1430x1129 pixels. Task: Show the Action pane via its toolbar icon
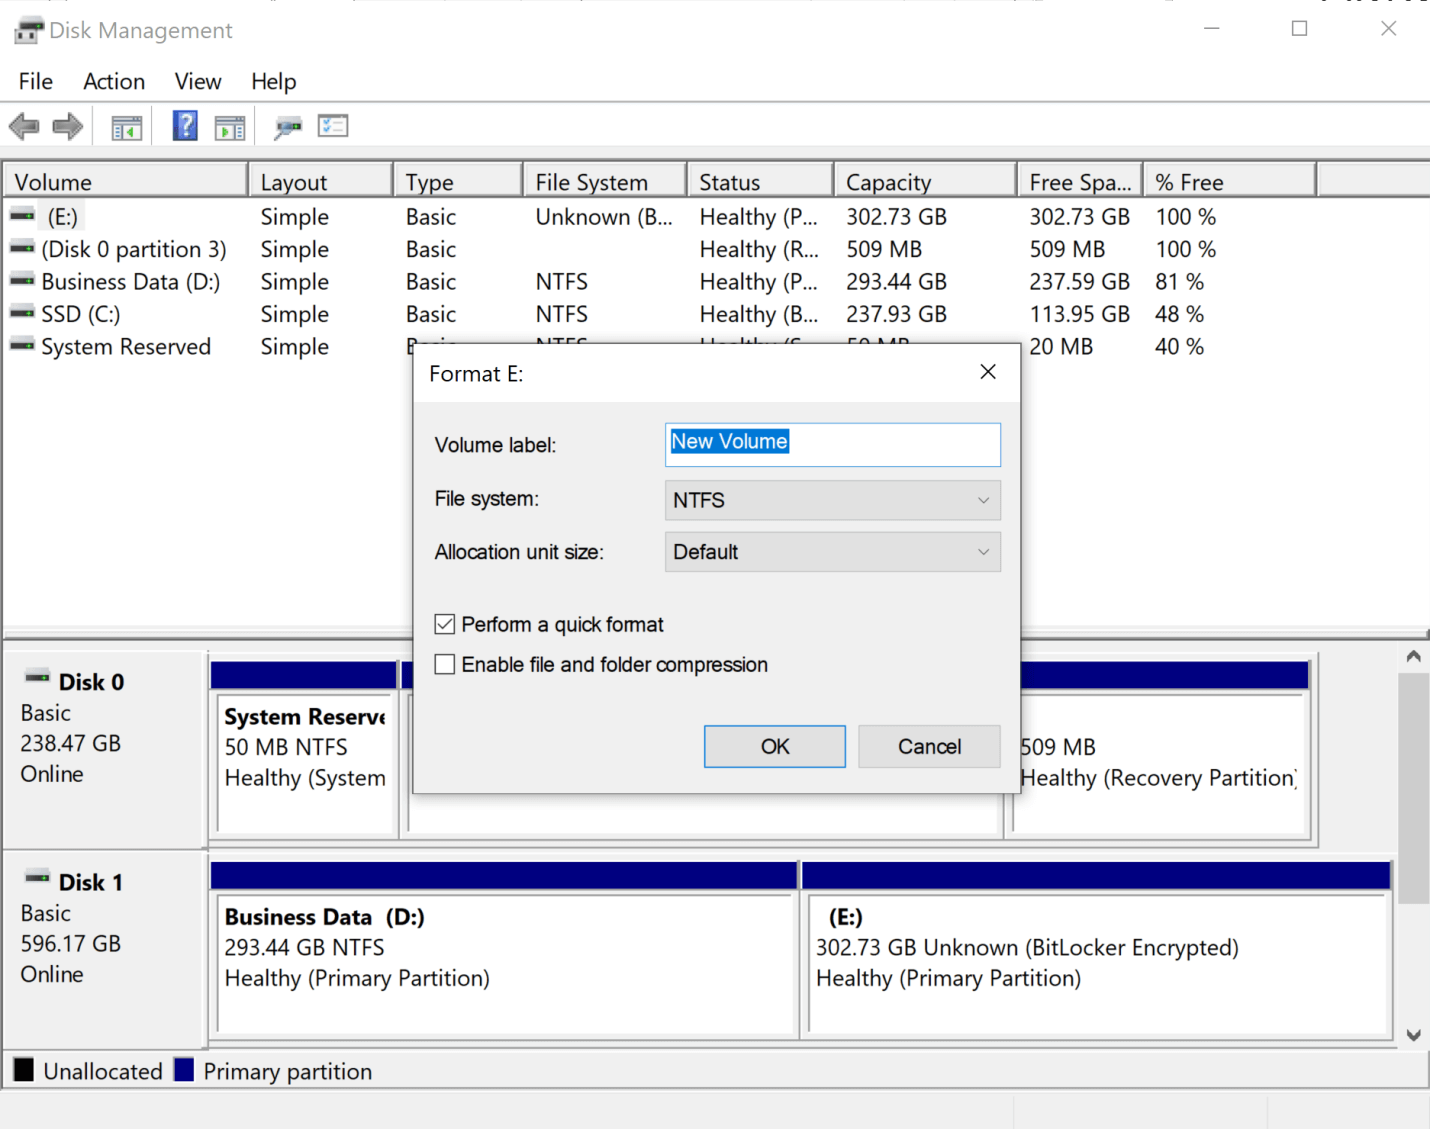tap(229, 125)
